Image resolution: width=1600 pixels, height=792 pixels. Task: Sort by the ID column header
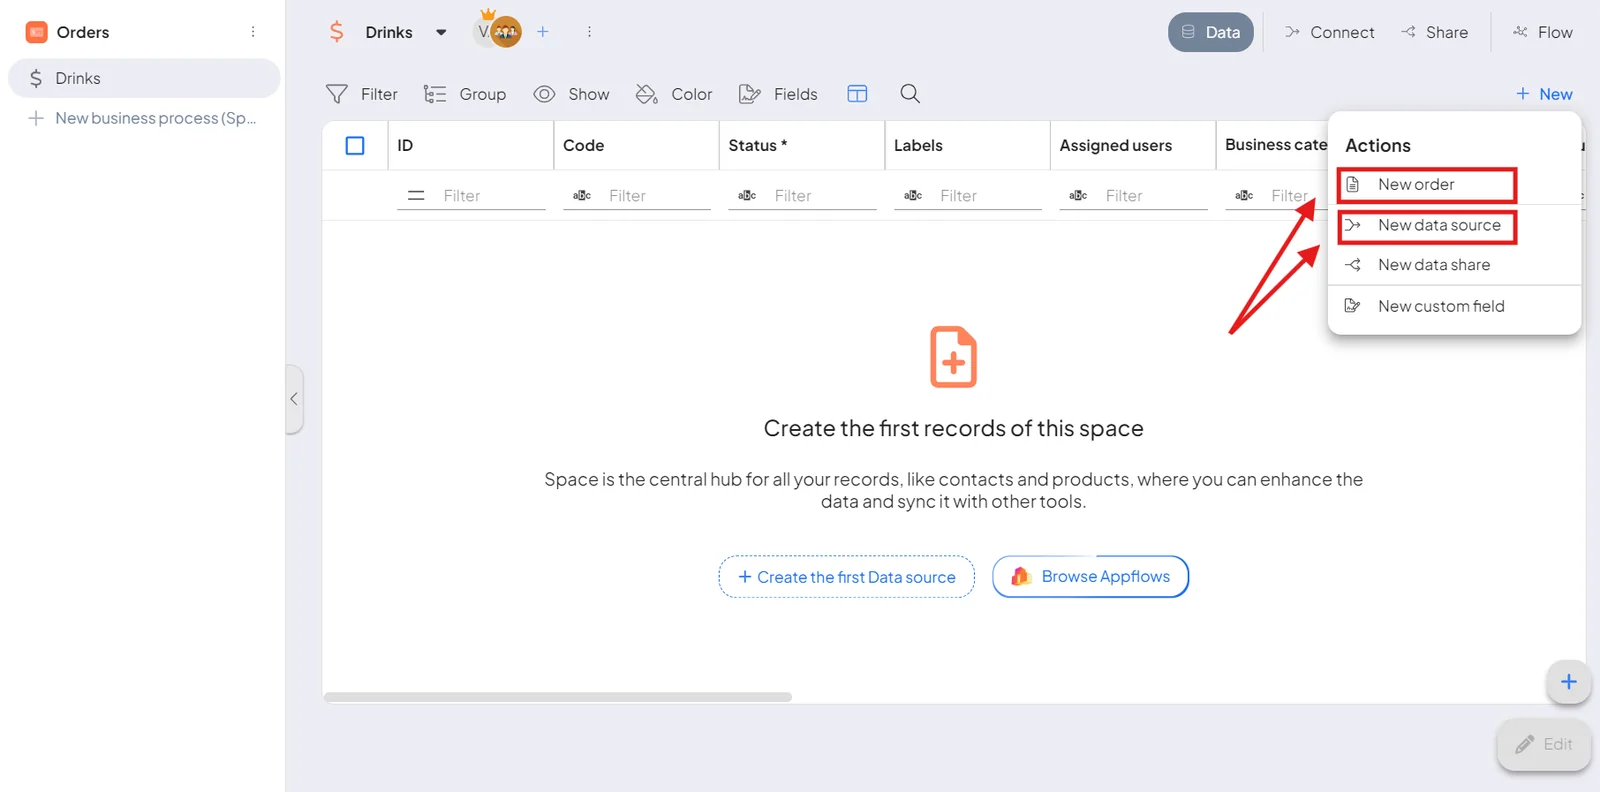coord(471,146)
